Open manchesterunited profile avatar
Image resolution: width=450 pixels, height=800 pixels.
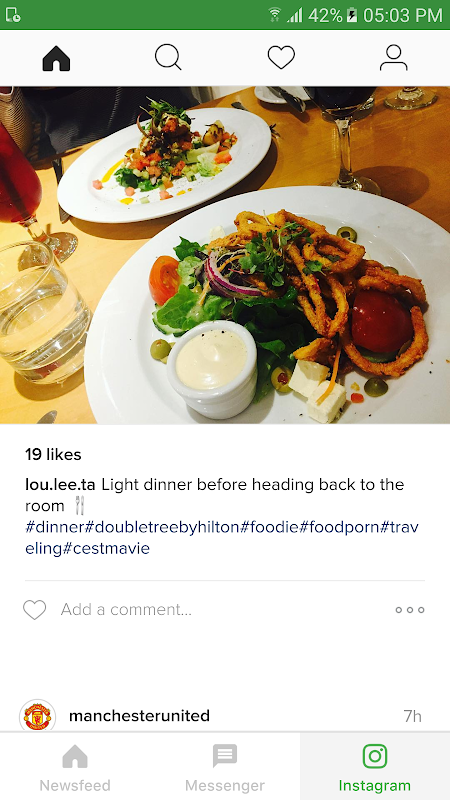37,716
